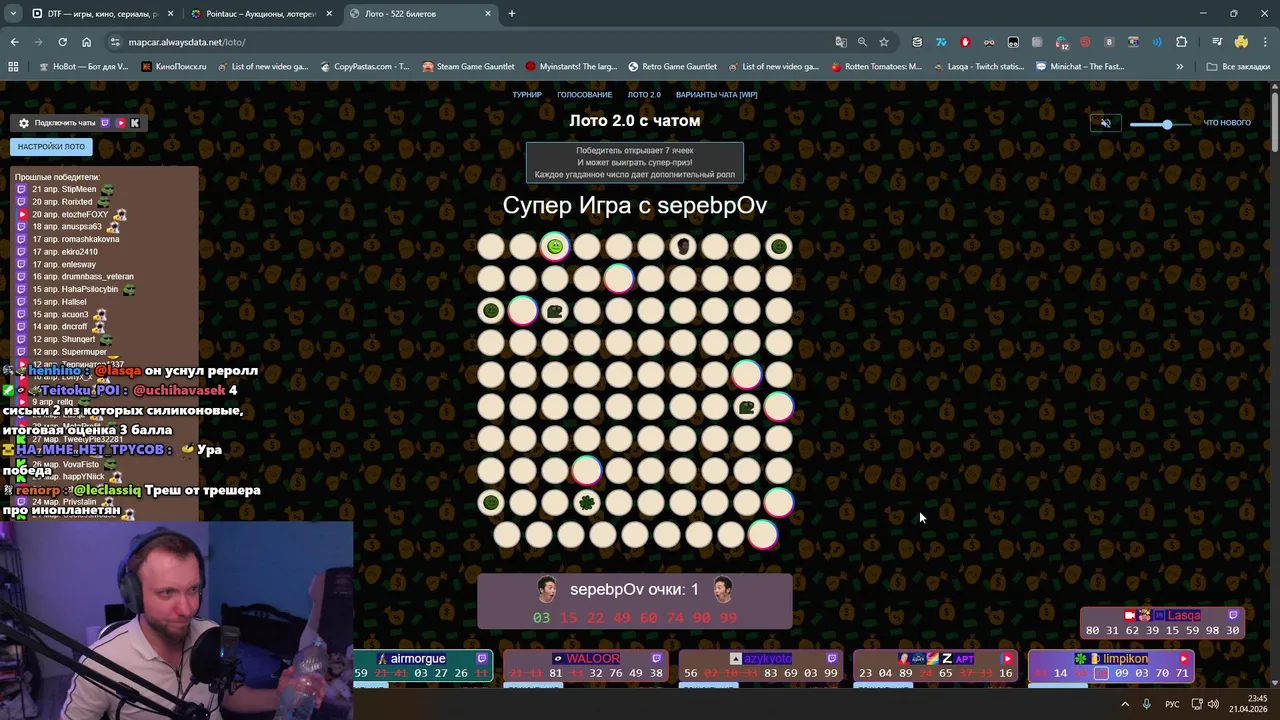Open the WALOOR player ticket
The height and width of the screenshot is (720, 1280).
pos(585,666)
